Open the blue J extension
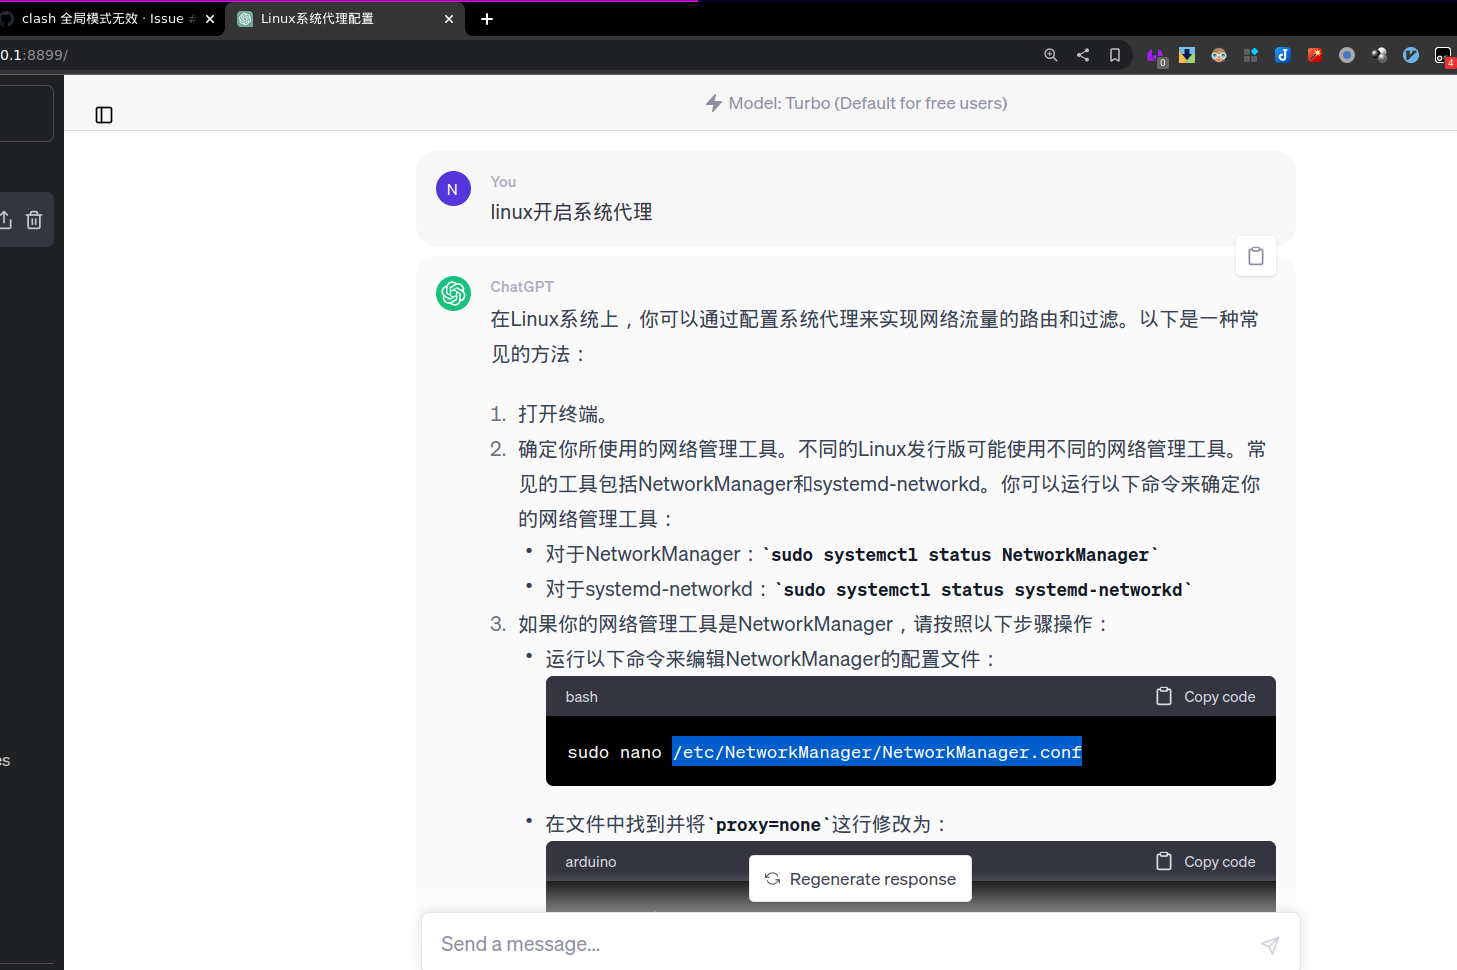The height and width of the screenshot is (970, 1457). click(1282, 55)
